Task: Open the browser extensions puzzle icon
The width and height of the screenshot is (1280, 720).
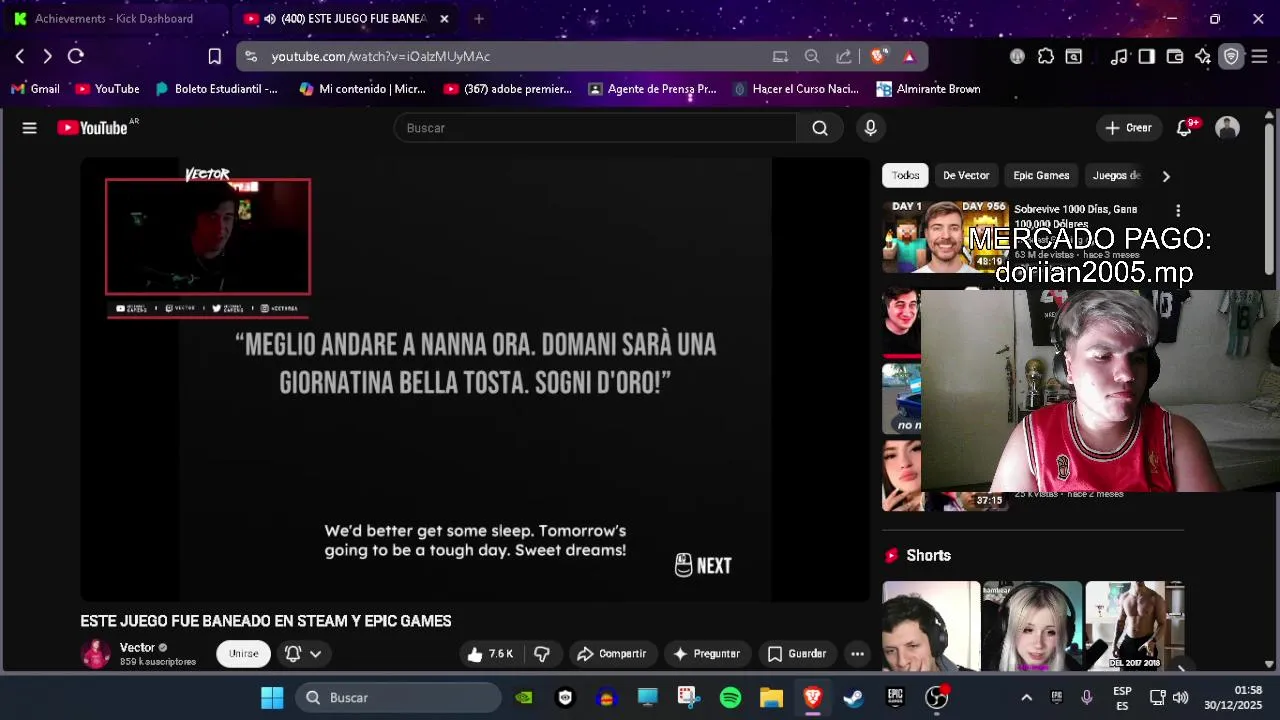Action: 1045,56
